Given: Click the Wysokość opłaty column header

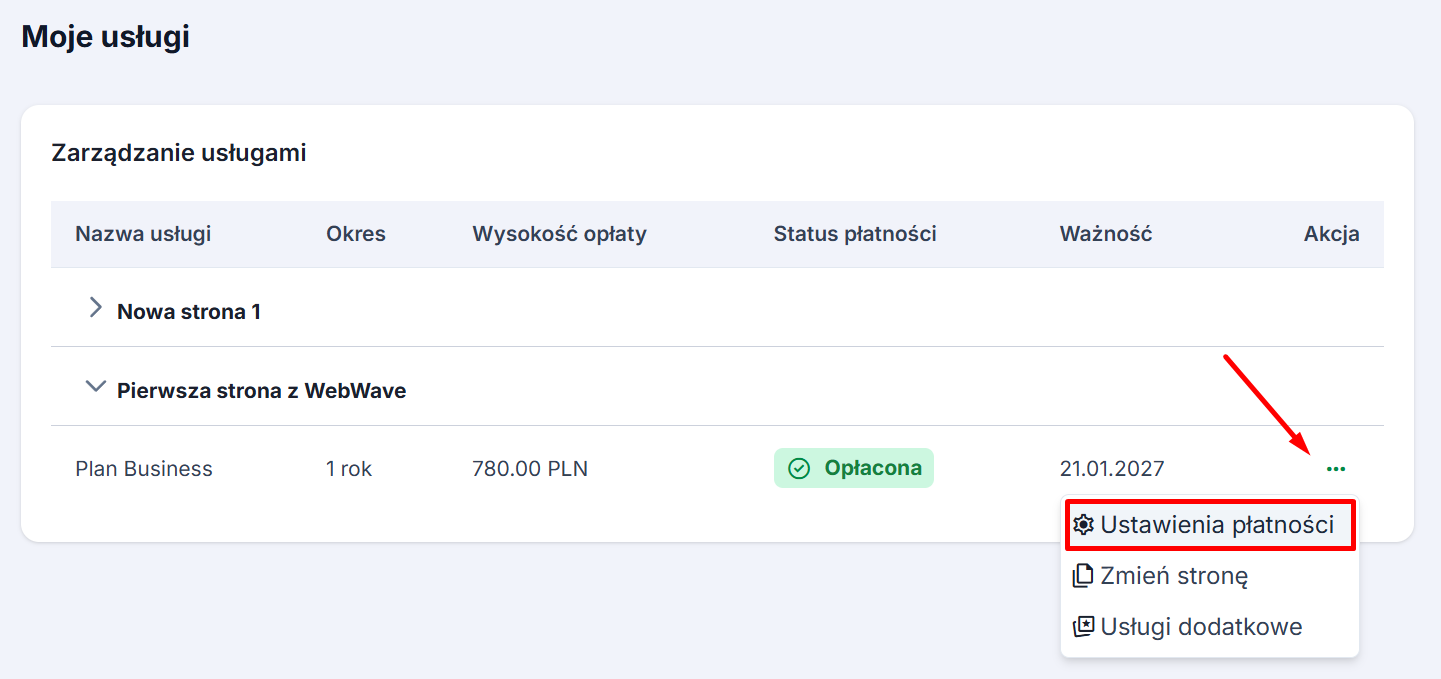Looking at the screenshot, I should [x=559, y=234].
